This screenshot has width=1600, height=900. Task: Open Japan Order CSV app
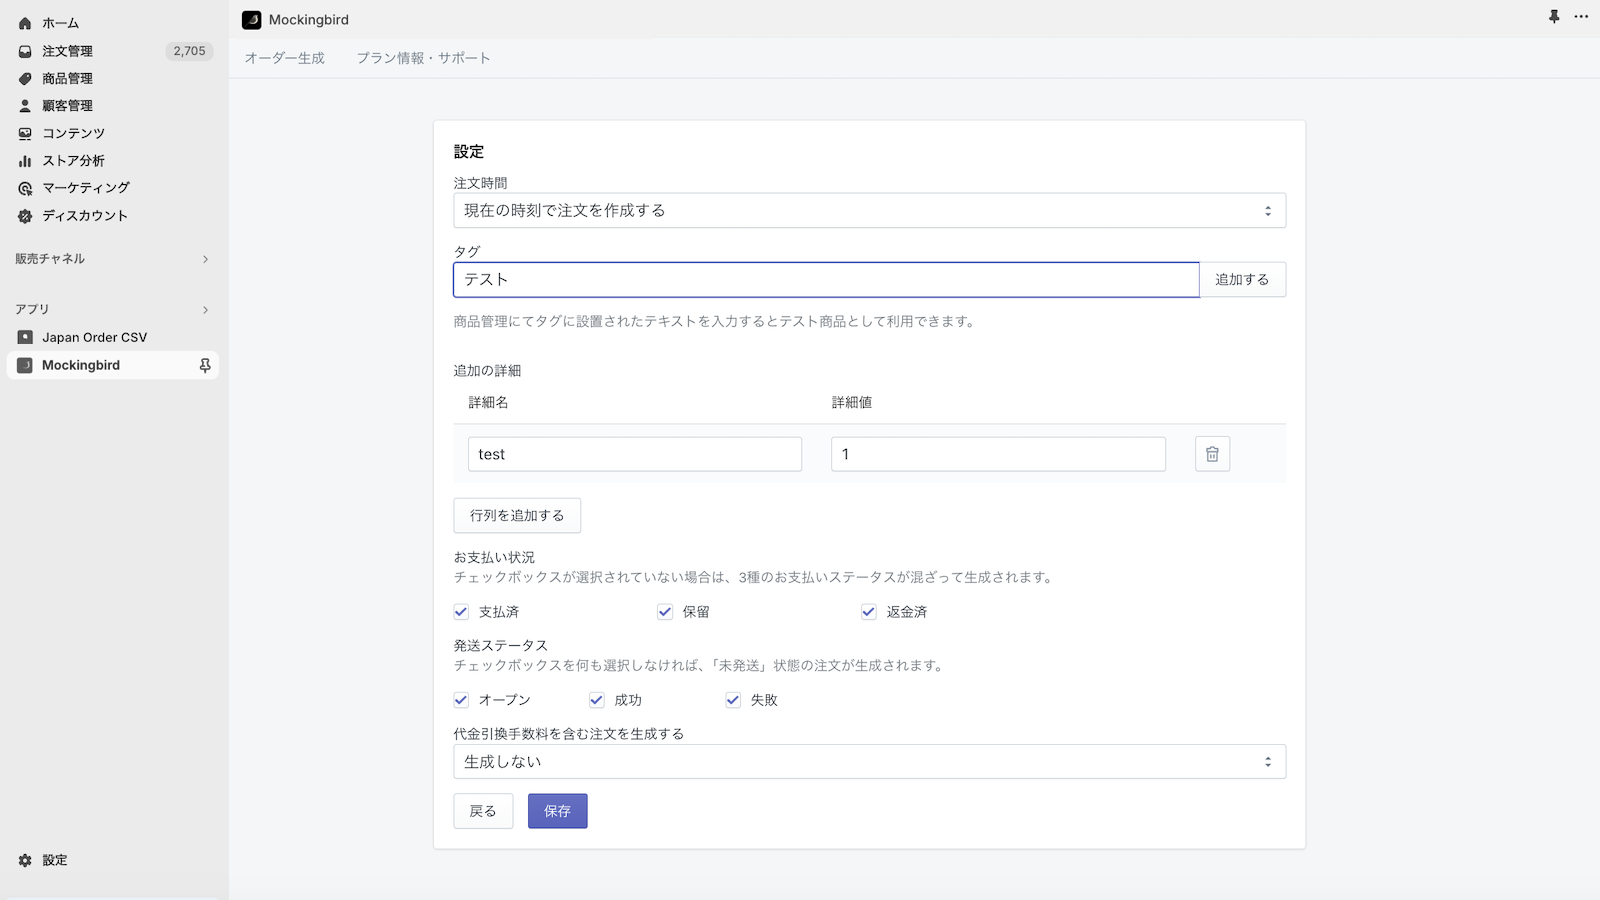click(x=94, y=337)
